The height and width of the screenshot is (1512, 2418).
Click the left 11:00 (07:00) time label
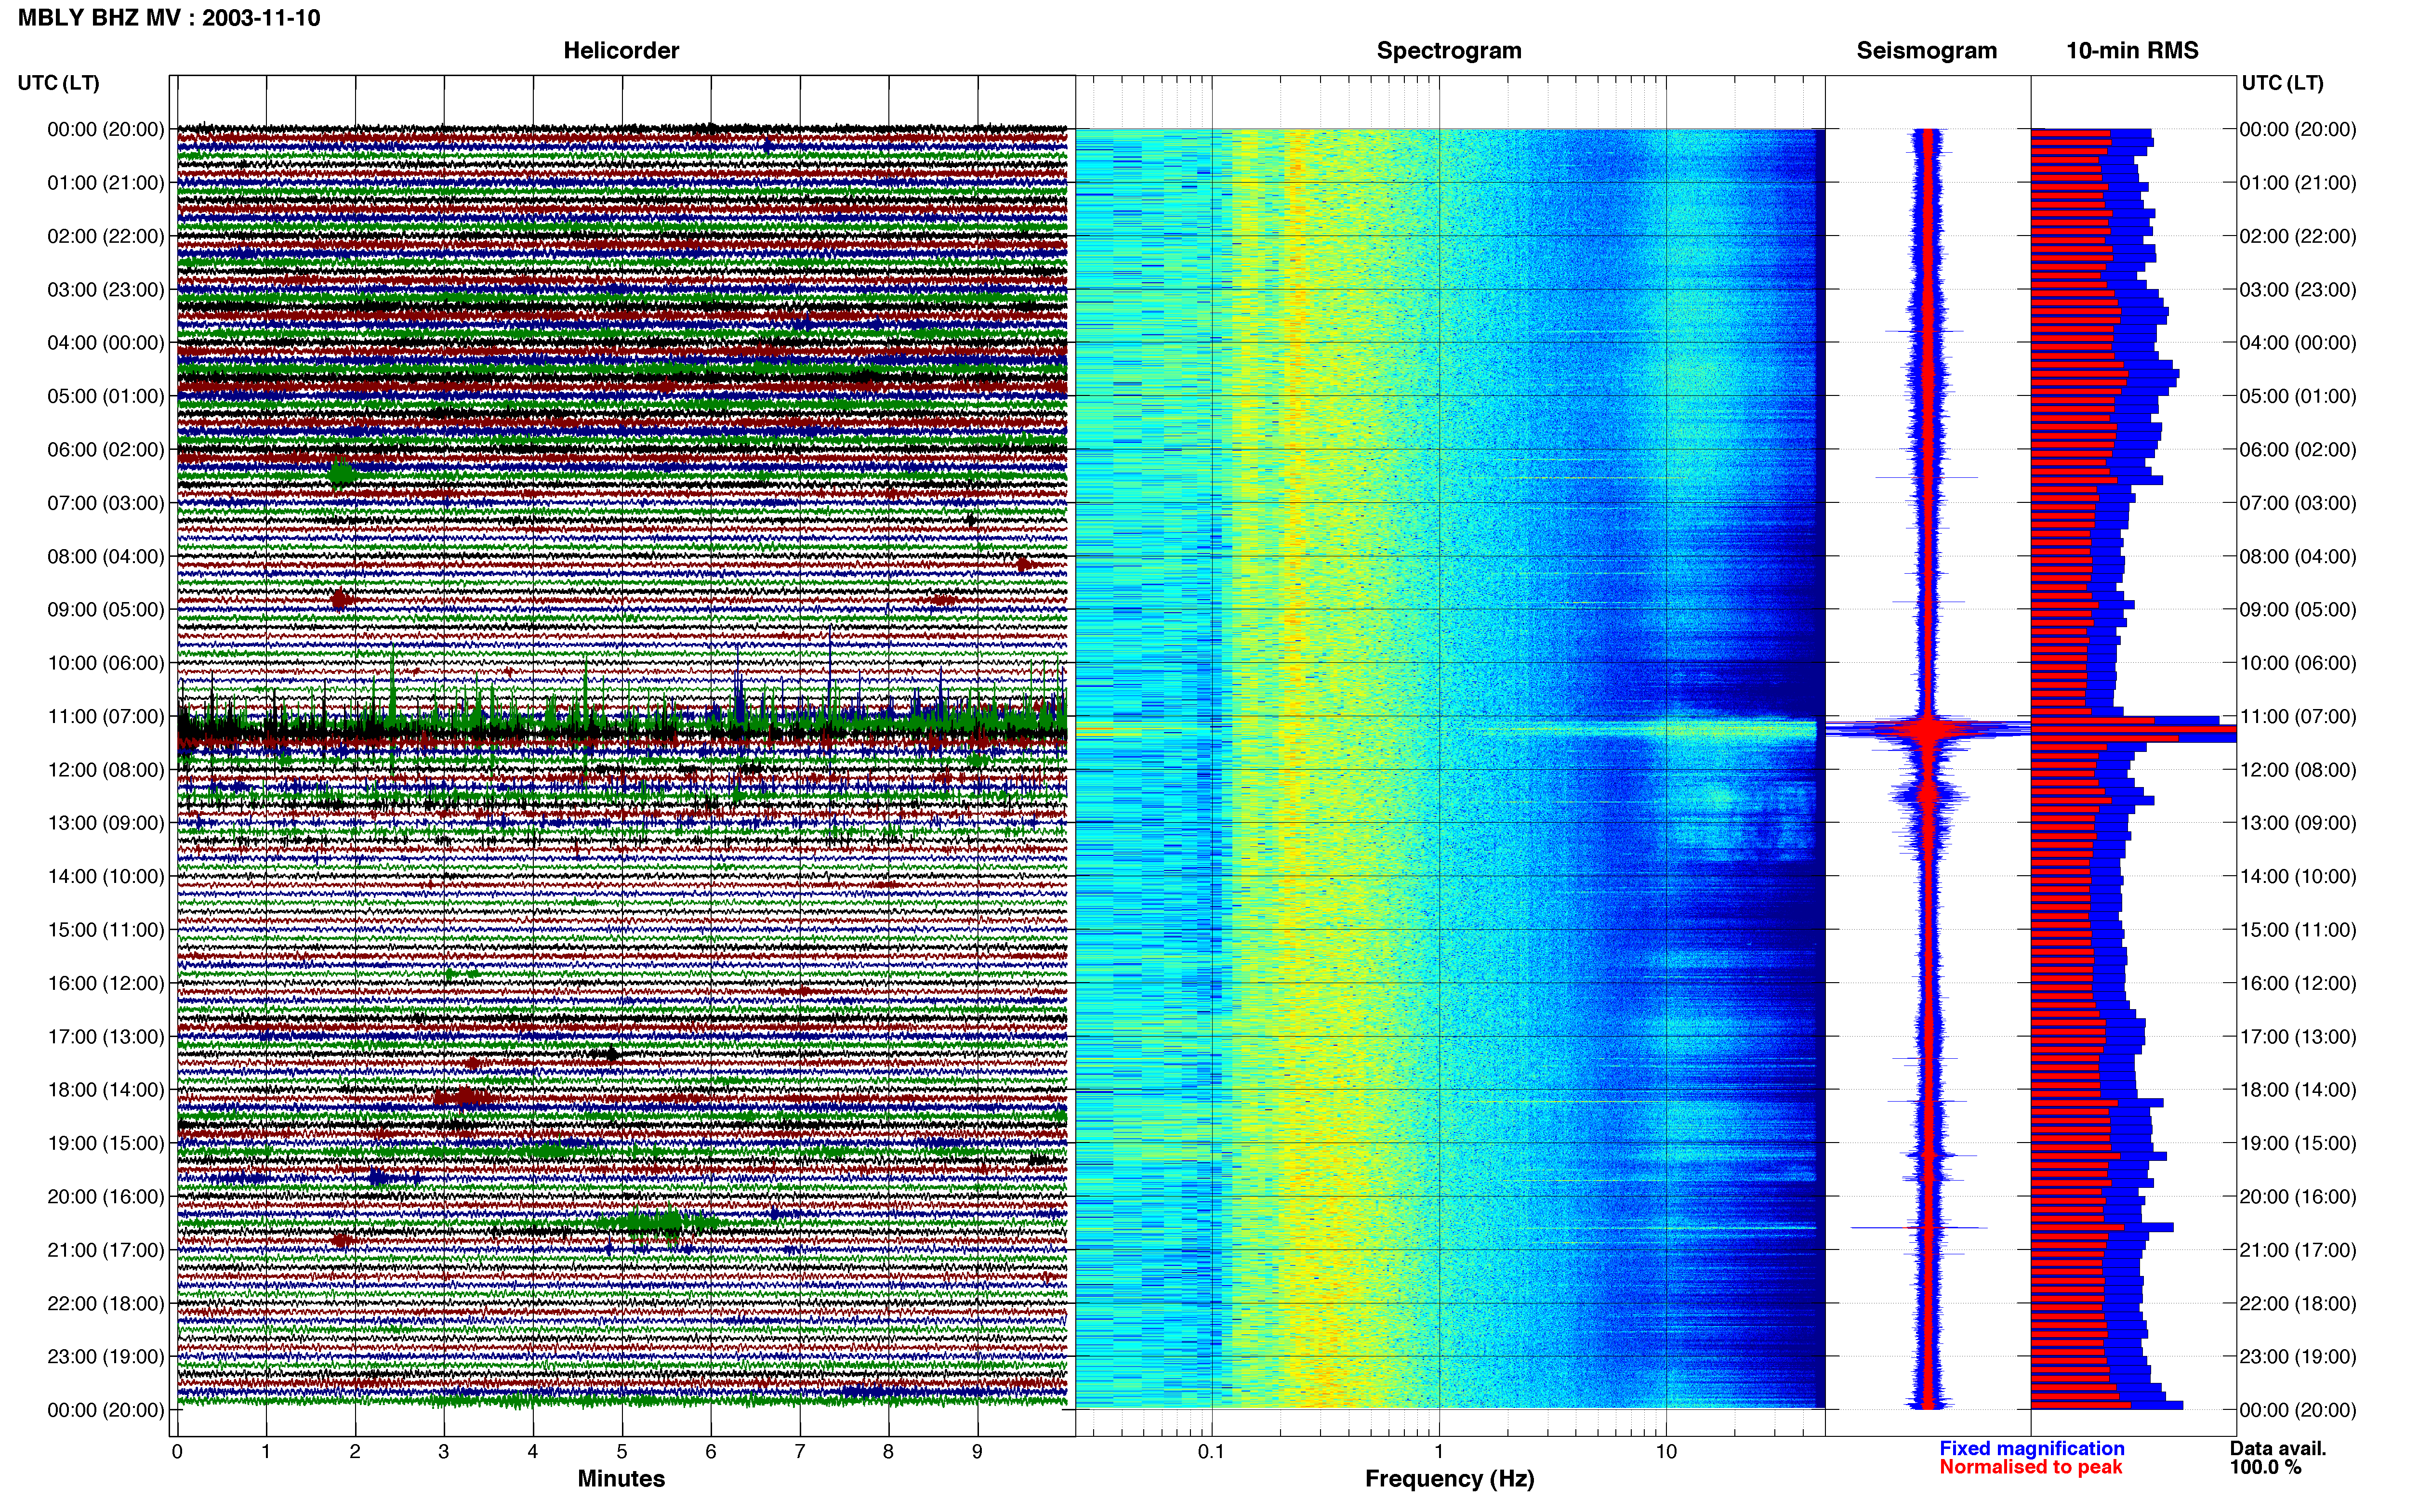click(106, 717)
